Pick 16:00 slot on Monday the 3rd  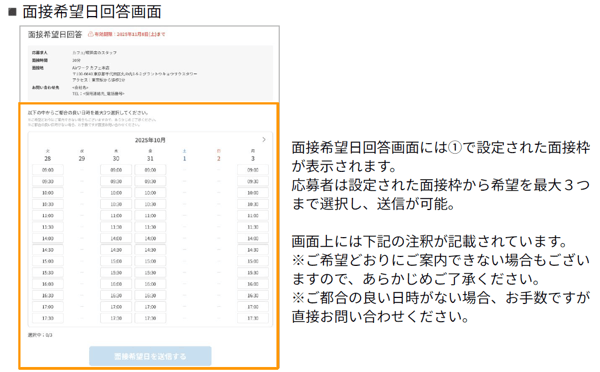point(253,284)
